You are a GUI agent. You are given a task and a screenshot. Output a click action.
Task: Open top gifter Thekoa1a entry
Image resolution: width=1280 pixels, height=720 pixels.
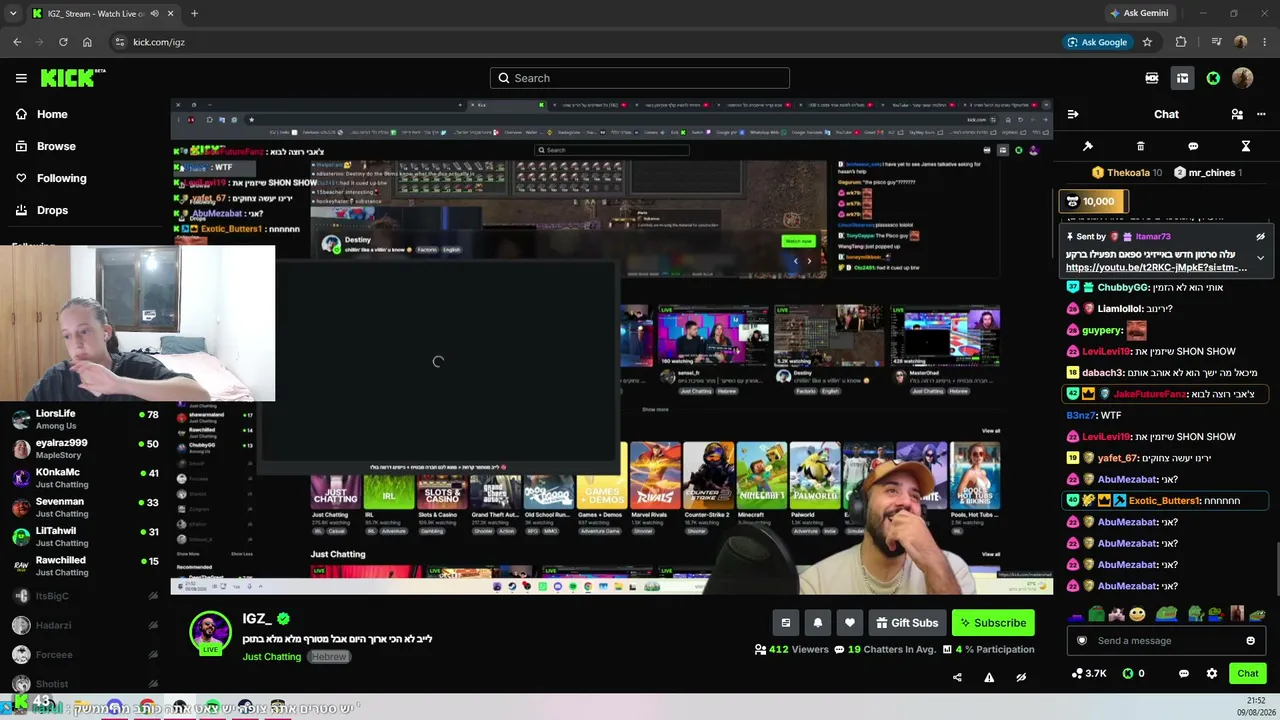tap(1127, 173)
